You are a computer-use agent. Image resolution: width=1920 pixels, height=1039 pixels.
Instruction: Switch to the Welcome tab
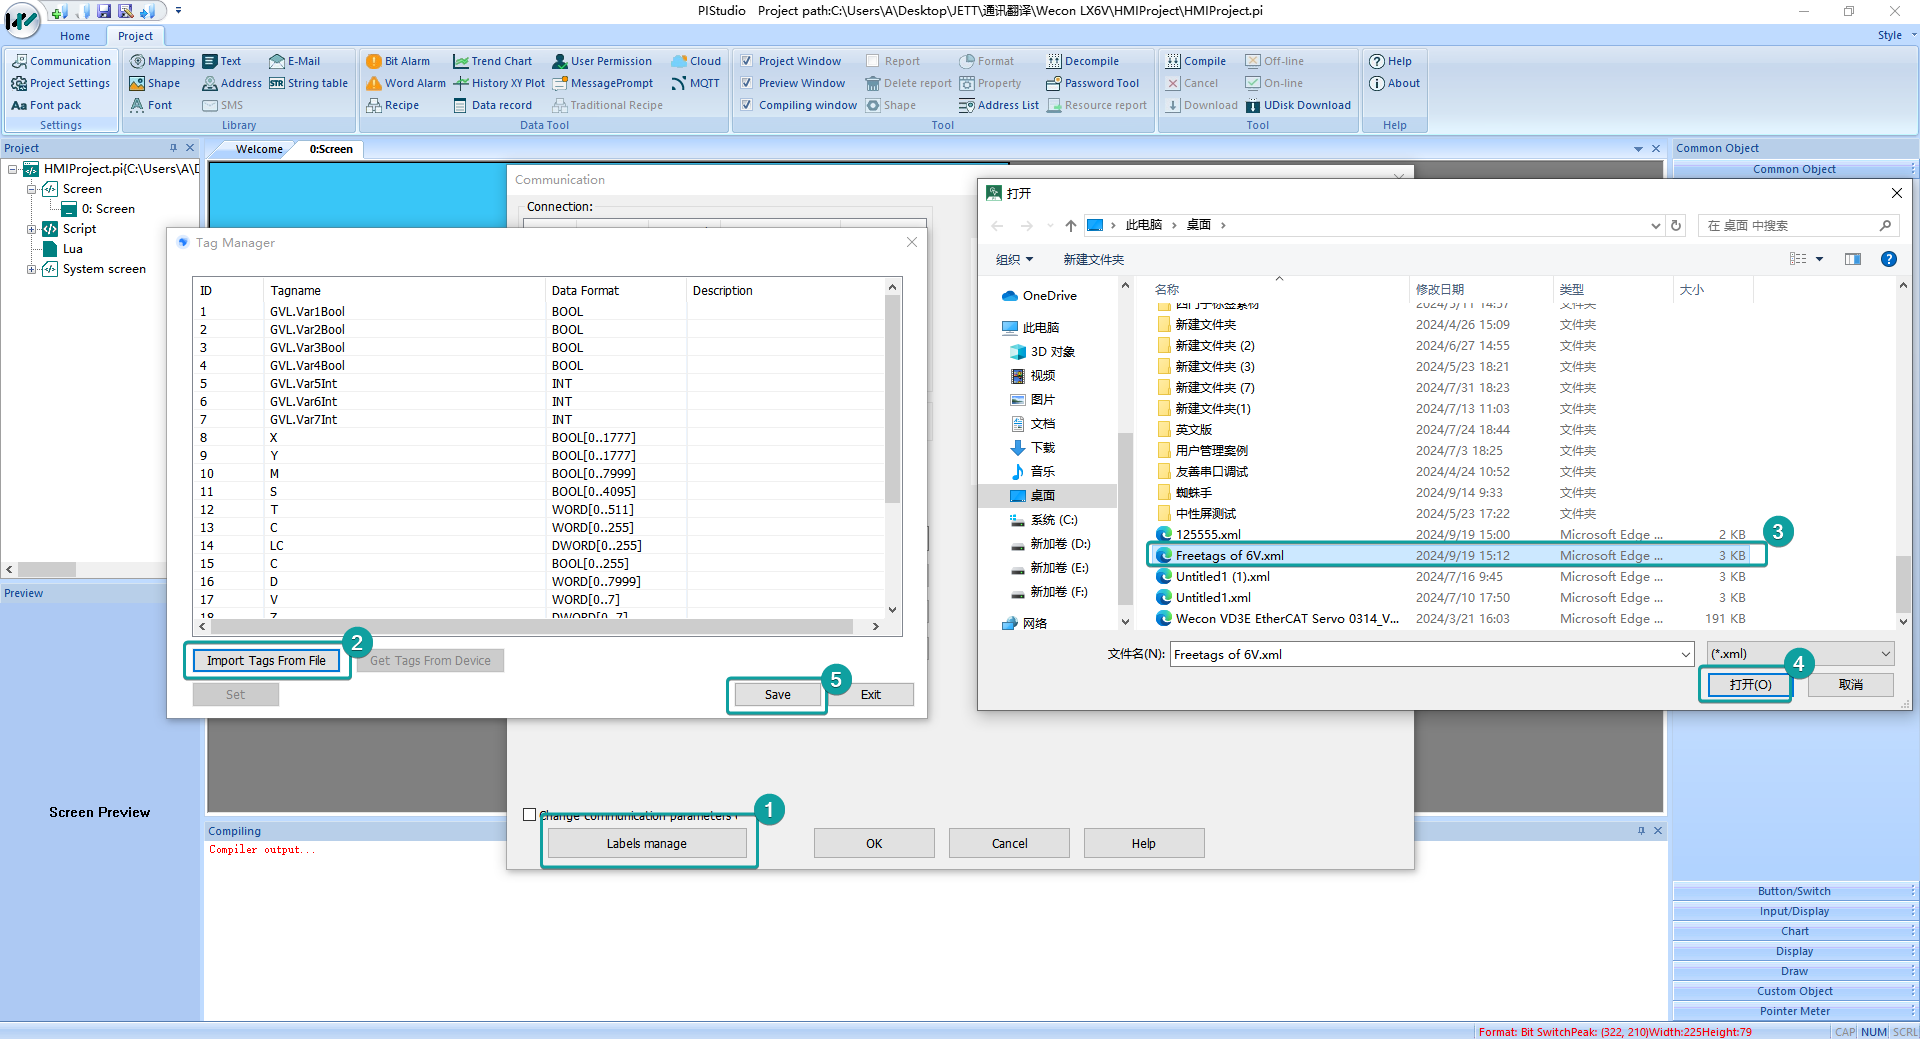point(259,149)
